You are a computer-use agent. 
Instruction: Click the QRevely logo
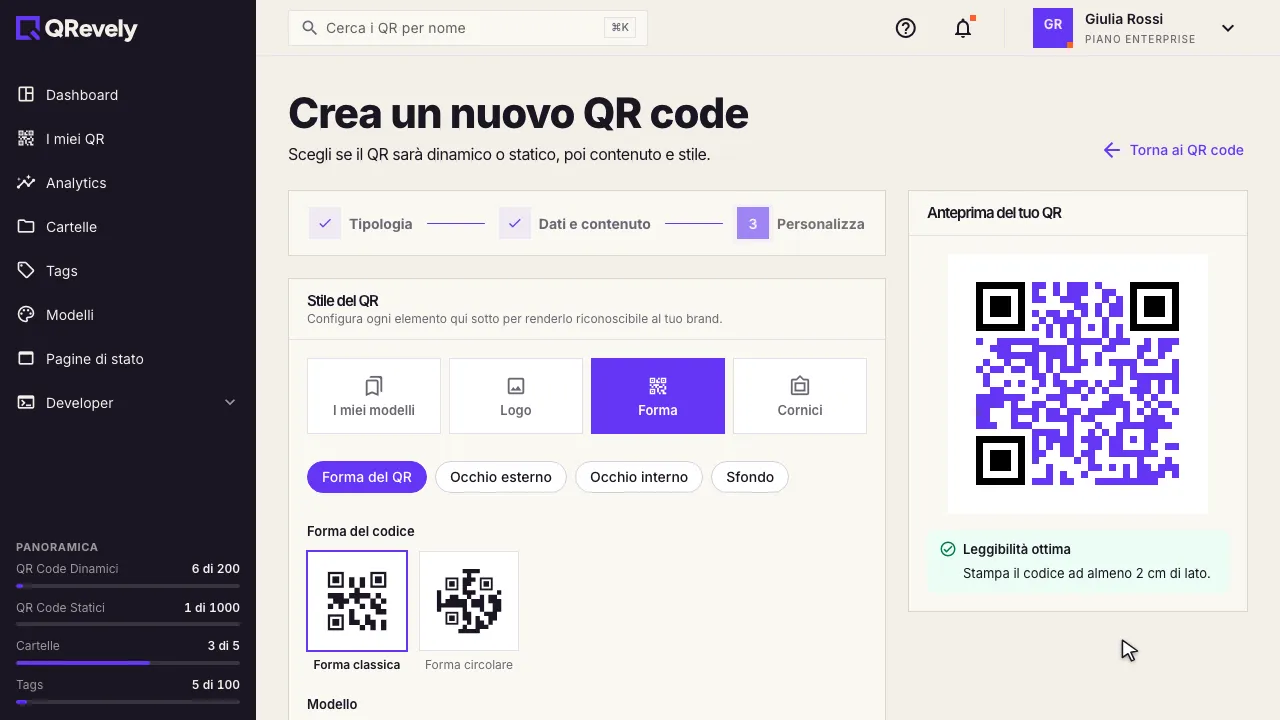point(77,29)
